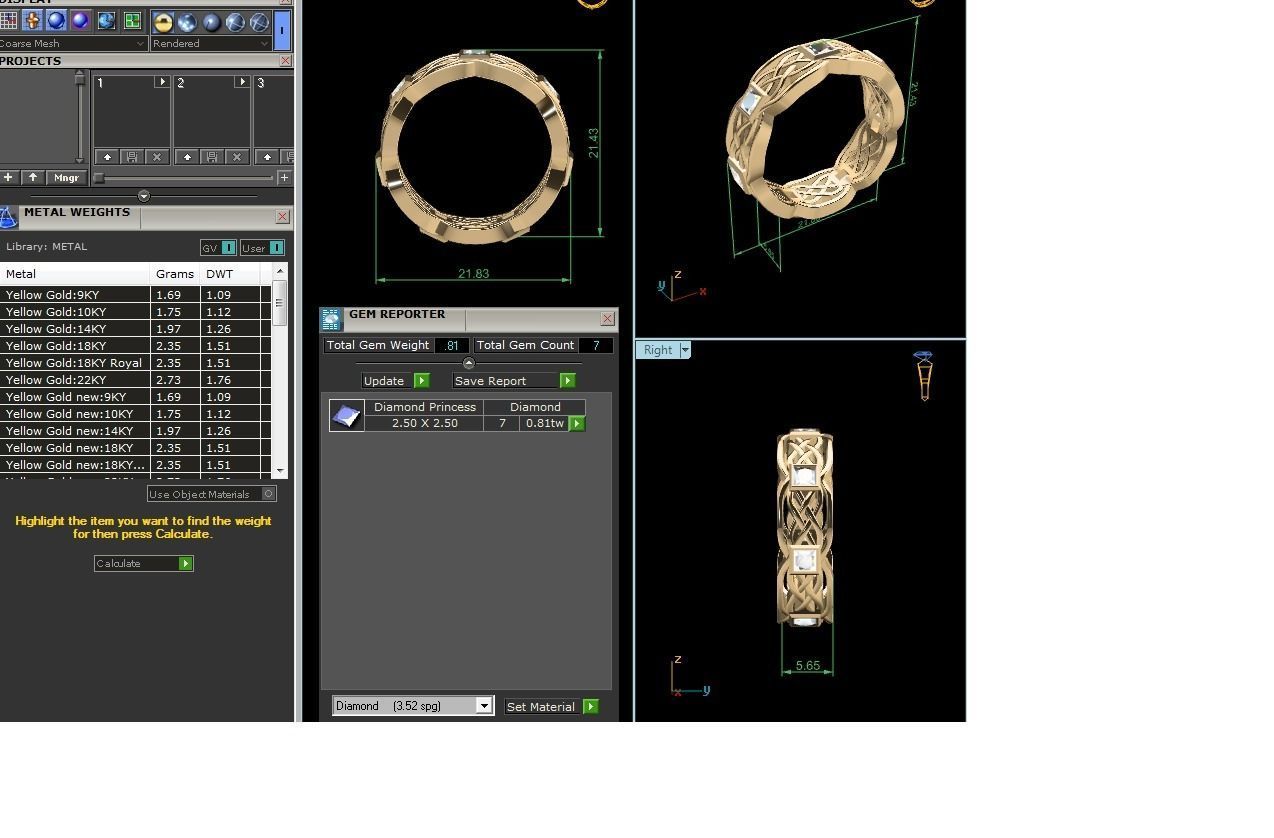Click the up arrow button beside Mngr
The height and width of the screenshot is (838, 1274).
click(x=32, y=177)
